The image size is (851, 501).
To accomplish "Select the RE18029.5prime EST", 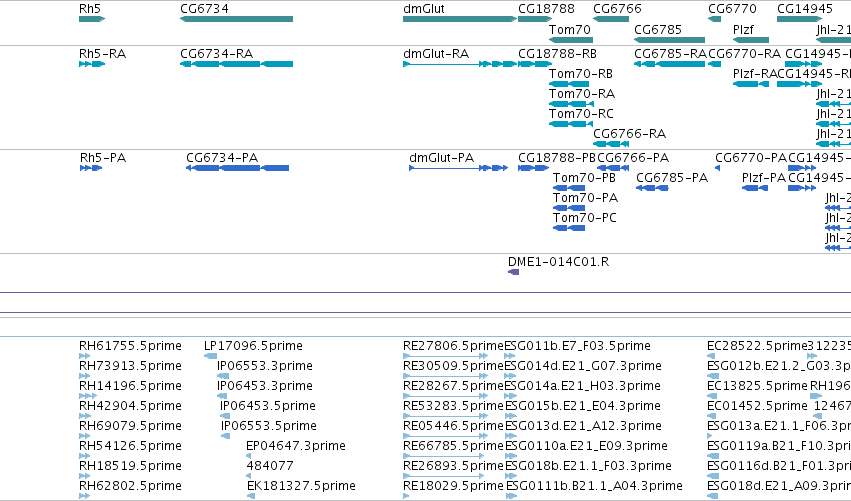I will point(454,486).
